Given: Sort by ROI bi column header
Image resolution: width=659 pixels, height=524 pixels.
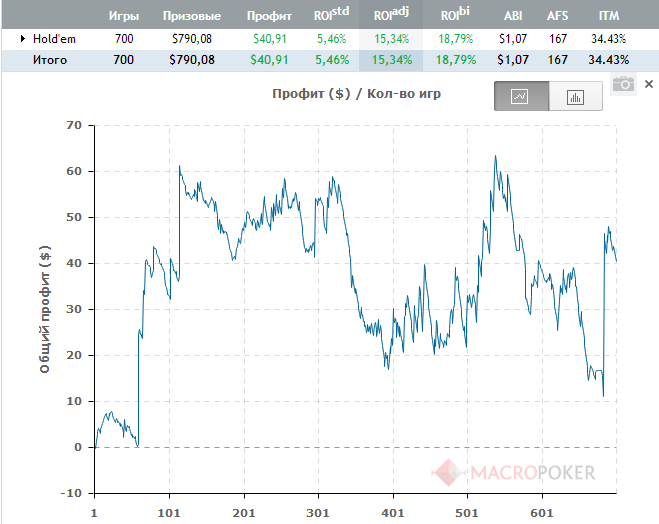Looking at the screenshot, I should tap(455, 14).
